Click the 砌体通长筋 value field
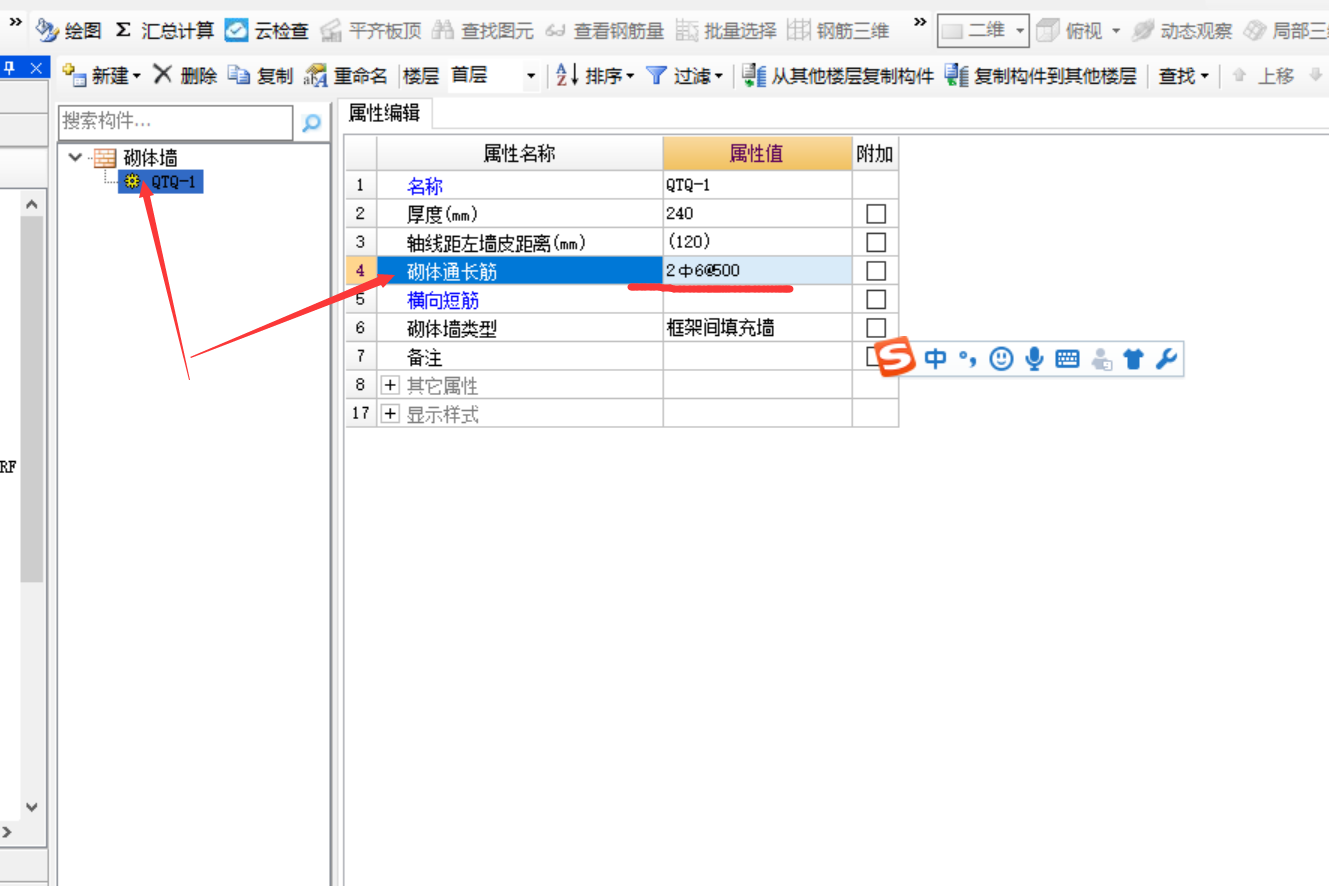This screenshot has width=1329, height=886. pyautogui.click(x=757, y=271)
